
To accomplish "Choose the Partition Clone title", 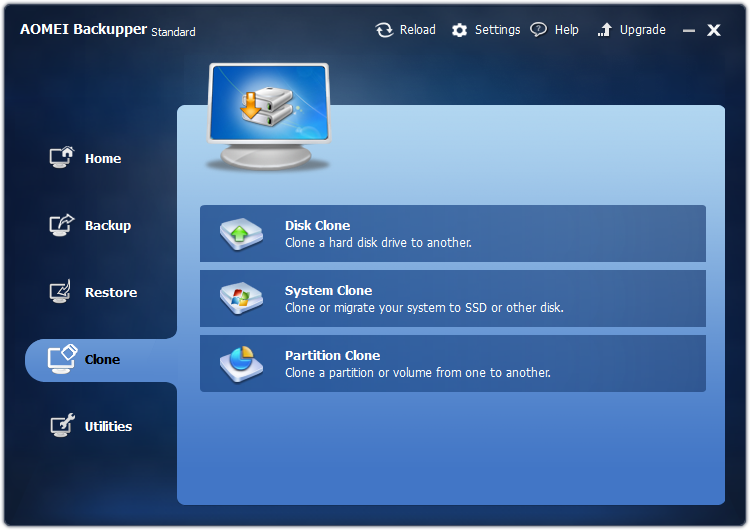I will (332, 355).
